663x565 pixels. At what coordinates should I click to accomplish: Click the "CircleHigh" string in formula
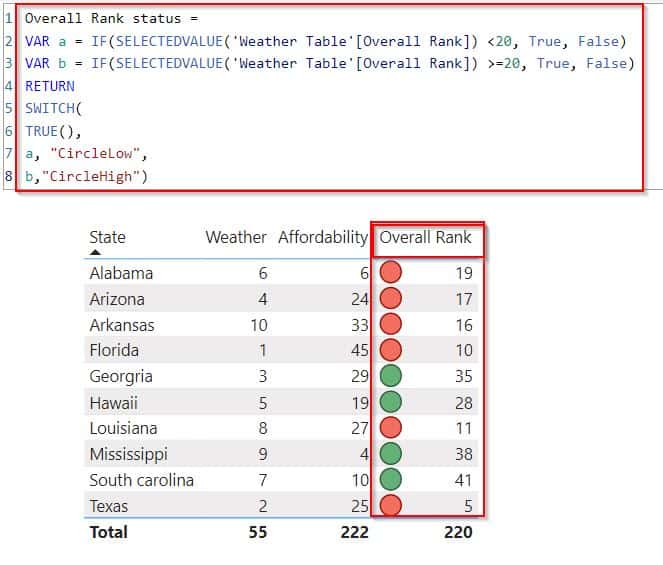90,176
